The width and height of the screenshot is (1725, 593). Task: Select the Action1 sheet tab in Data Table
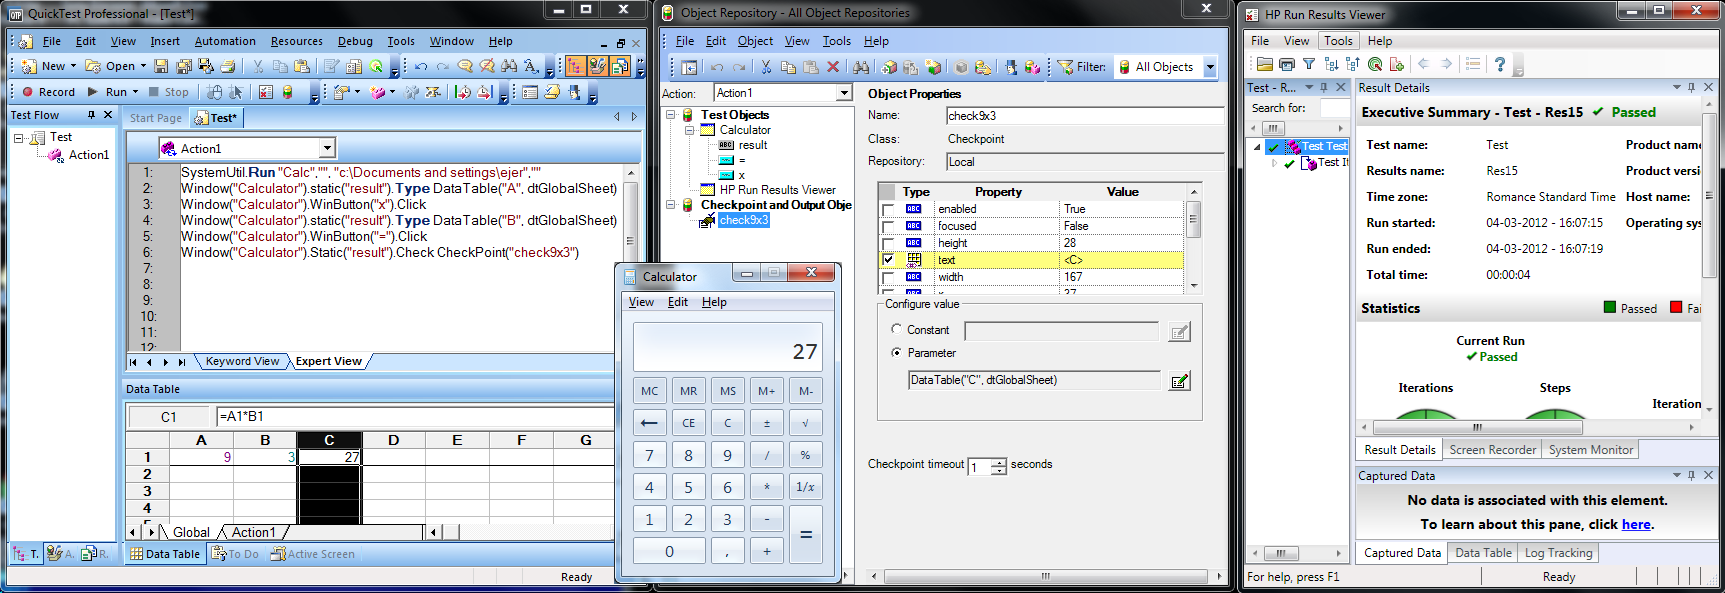pos(253,532)
